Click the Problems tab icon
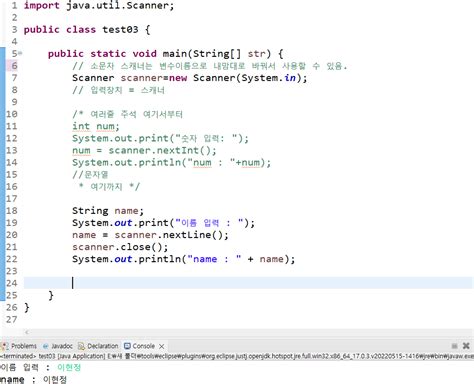Image resolution: width=474 pixels, height=384 pixels. click(4, 346)
